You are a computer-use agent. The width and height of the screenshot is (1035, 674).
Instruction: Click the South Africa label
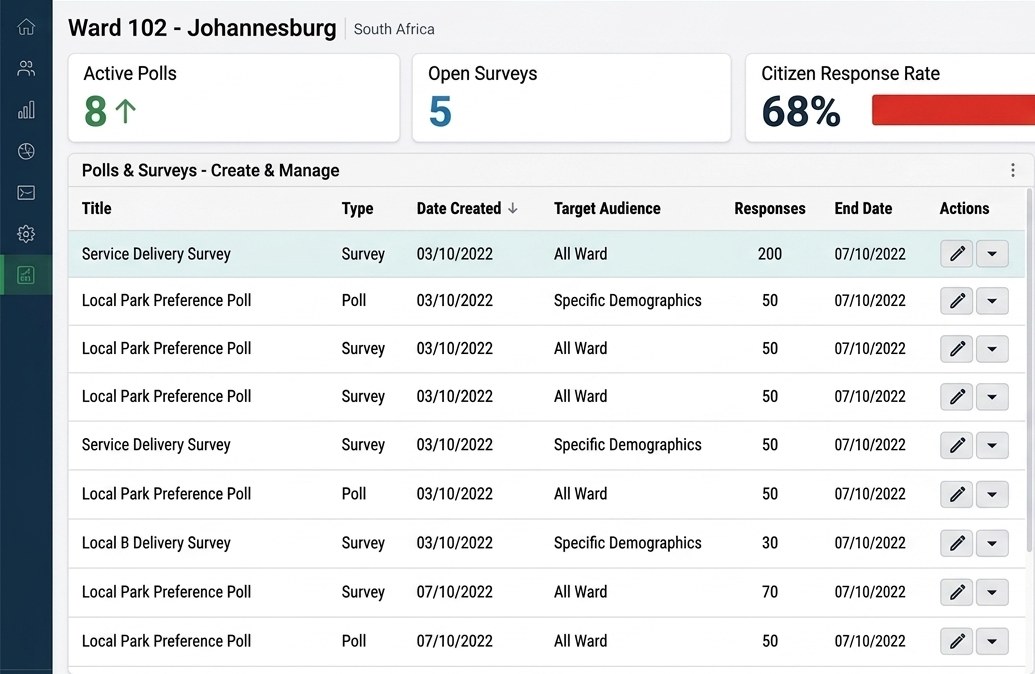point(393,29)
